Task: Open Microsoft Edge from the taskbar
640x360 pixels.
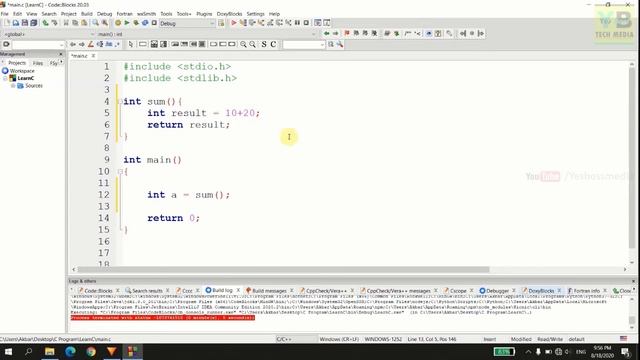Action: [70, 351]
